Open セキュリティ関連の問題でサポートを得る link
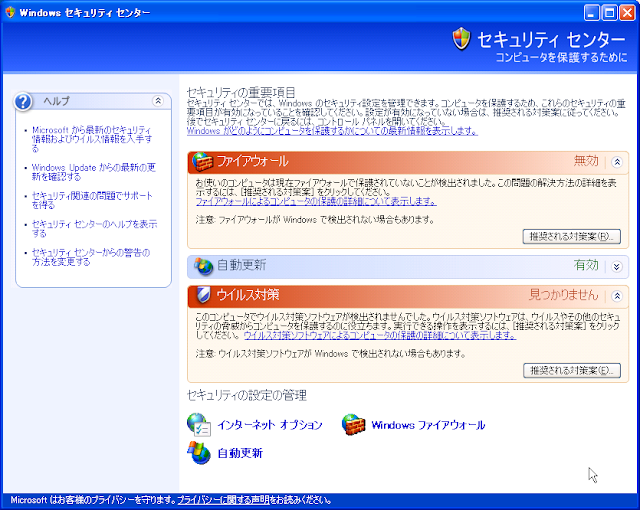640x510 pixels. pyautogui.click(x=92, y=200)
